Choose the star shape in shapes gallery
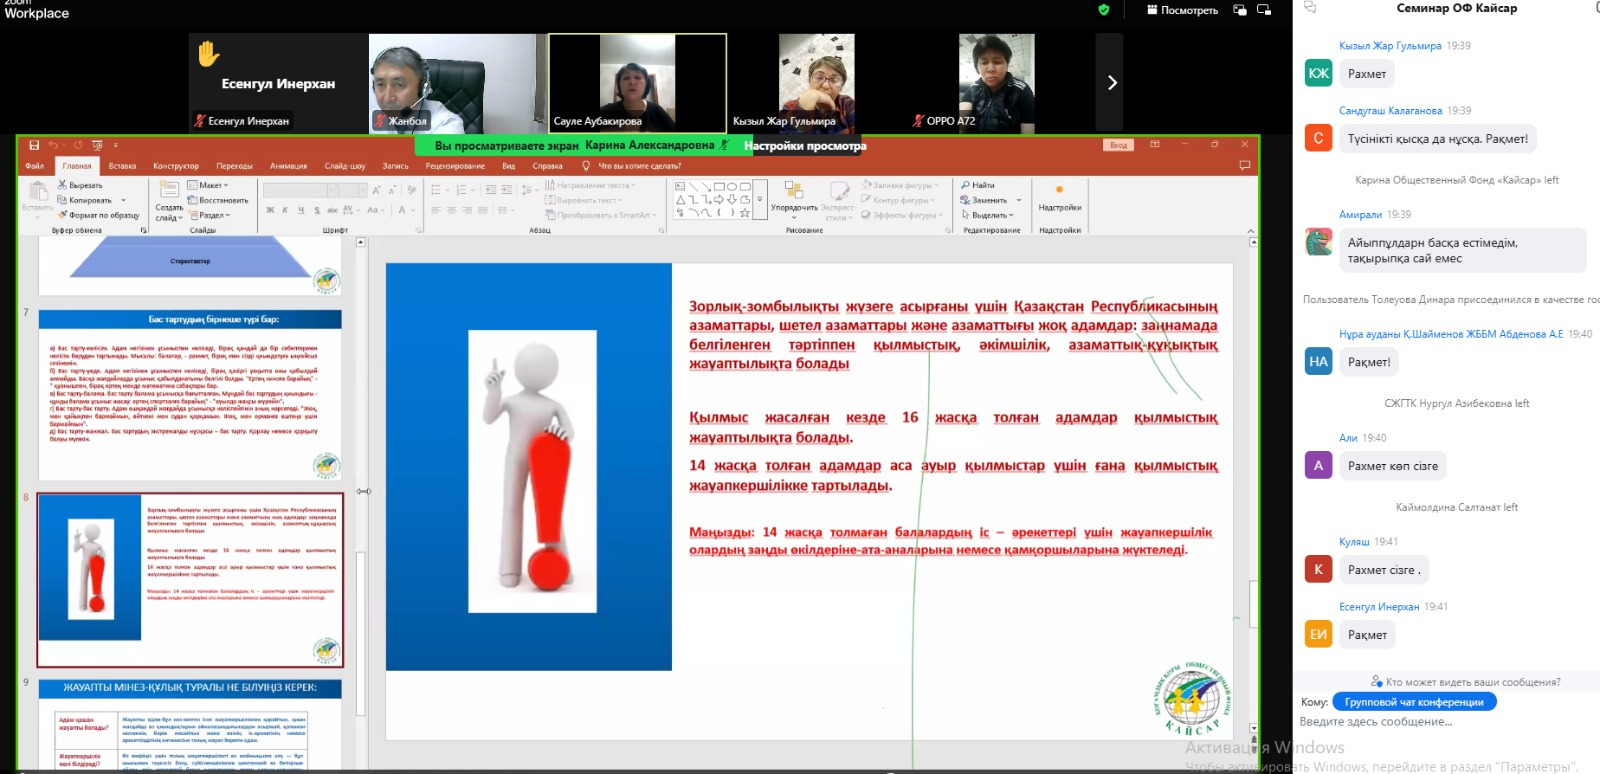 [x=745, y=213]
